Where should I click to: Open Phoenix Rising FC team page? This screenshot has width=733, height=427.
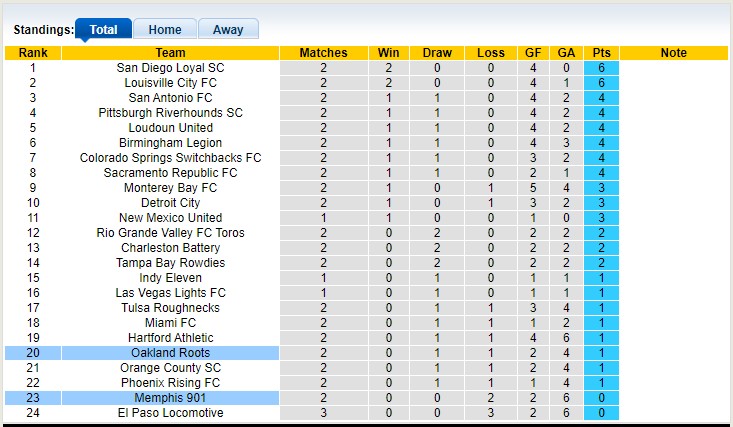(x=170, y=383)
